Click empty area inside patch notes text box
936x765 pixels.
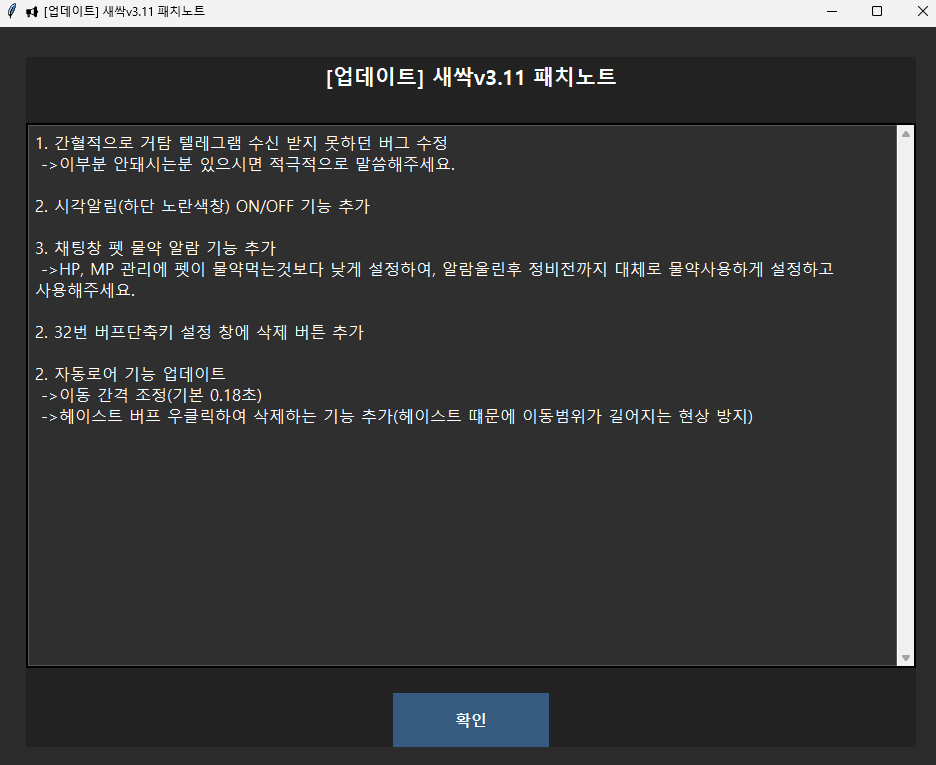point(460,550)
